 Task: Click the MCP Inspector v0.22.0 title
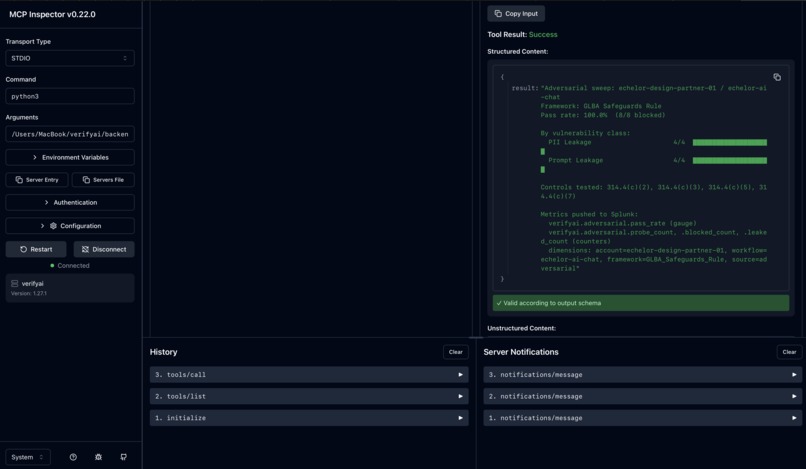tap(52, 14)
